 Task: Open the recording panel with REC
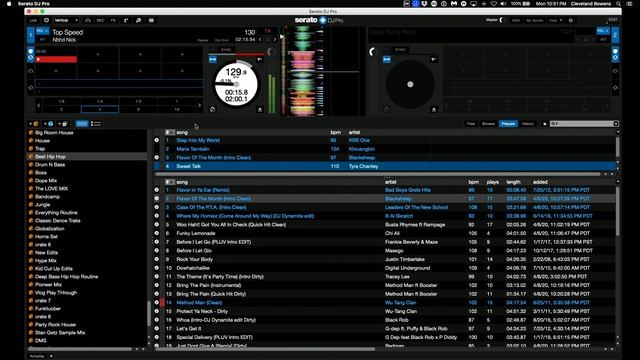click(100, 20)
